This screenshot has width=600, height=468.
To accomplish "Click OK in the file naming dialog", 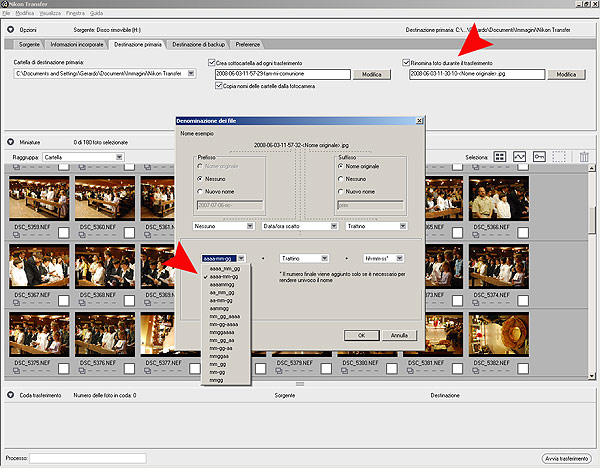I will [x=361, y=335].
